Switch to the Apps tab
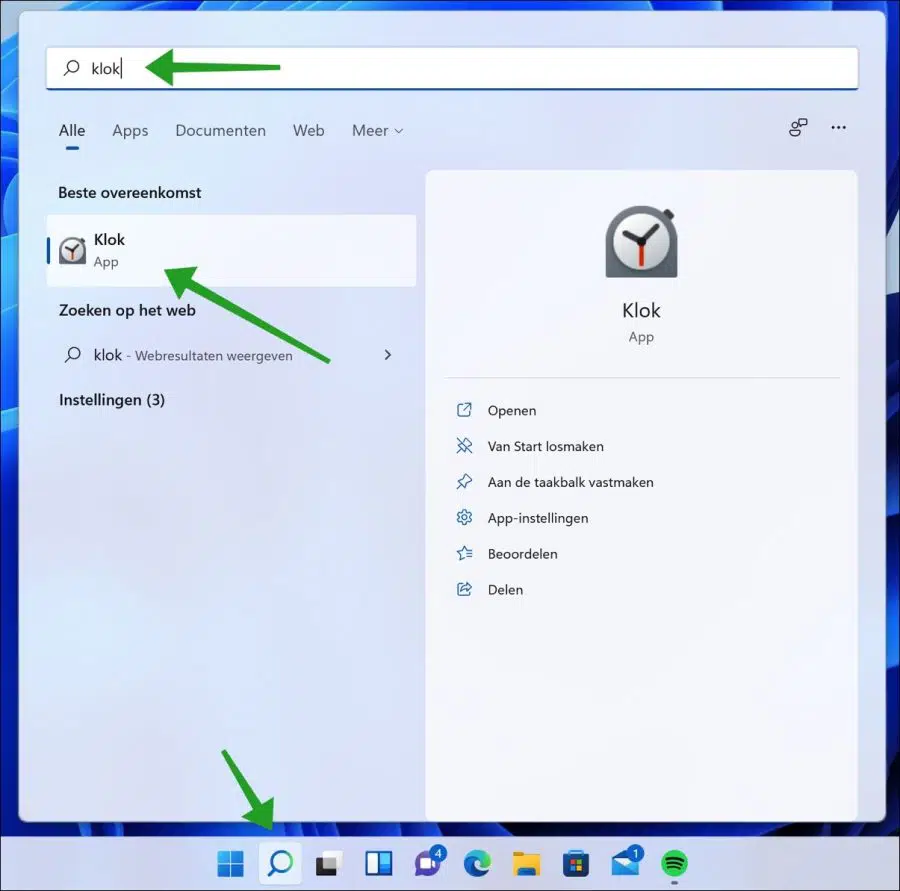Image resolution: width=900 pixels, height=891 pixels. coord(130,131)
